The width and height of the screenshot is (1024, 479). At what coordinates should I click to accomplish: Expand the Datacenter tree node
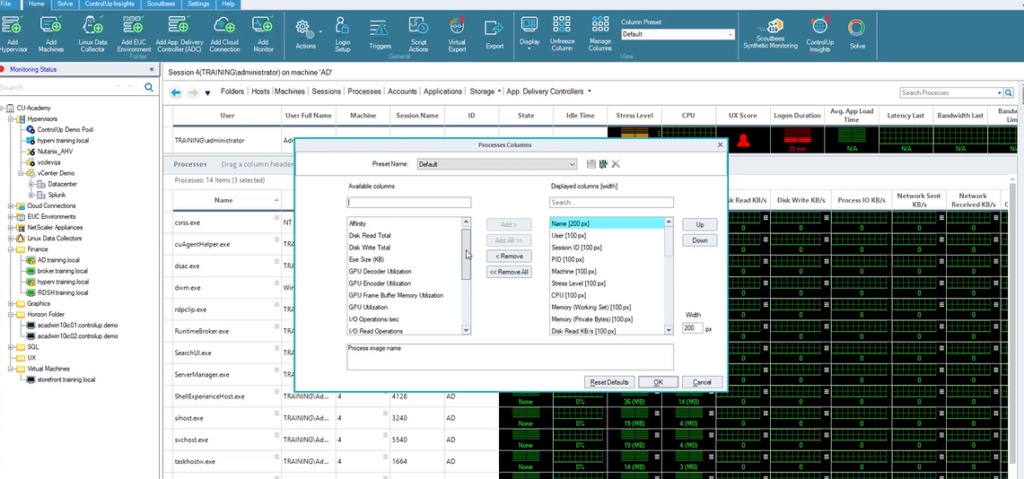31,184
